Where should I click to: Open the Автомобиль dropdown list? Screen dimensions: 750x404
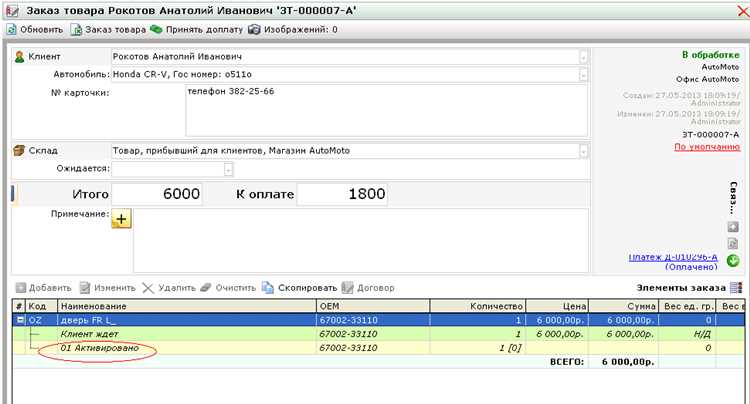click(x=583, y=75)
